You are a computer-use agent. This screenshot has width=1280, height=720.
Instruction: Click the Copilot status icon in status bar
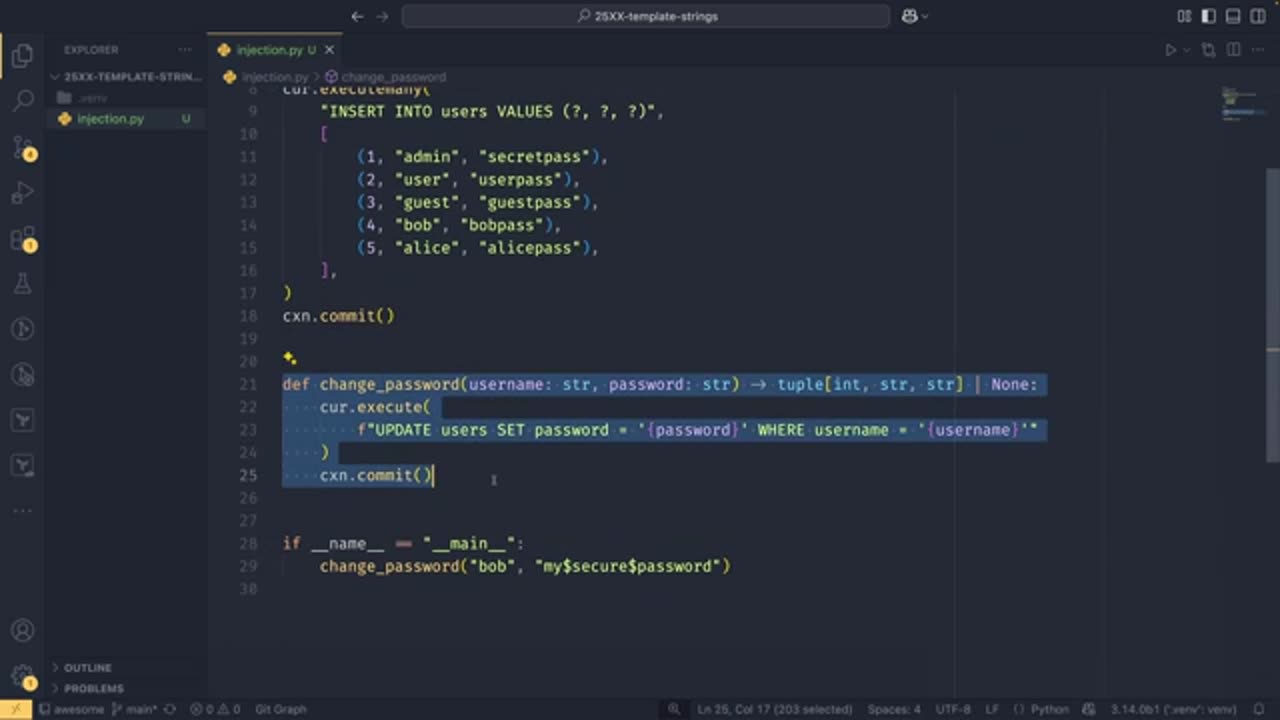point(1088,709)
